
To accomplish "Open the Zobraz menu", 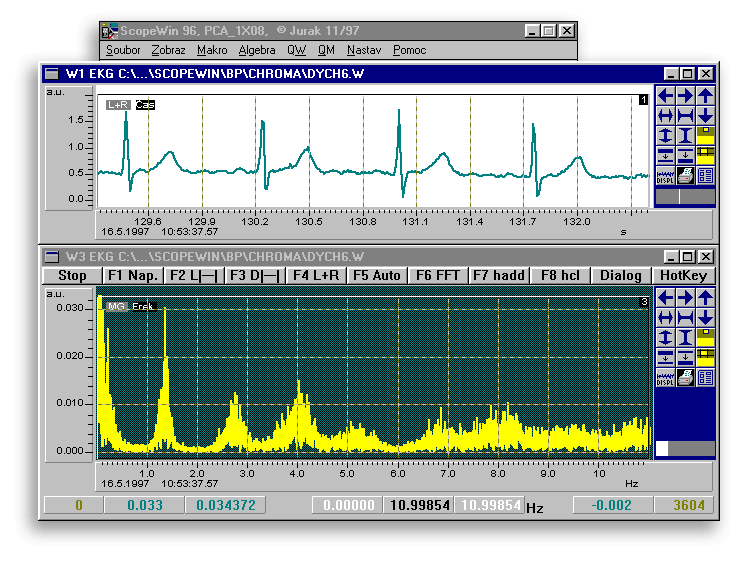I will [168, 50].
